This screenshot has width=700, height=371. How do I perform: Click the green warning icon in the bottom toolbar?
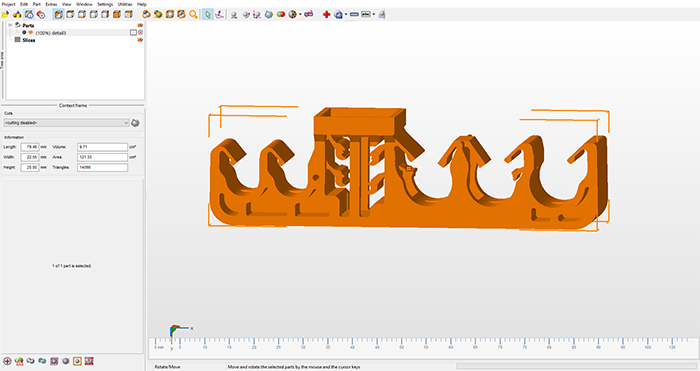[19, 361]
